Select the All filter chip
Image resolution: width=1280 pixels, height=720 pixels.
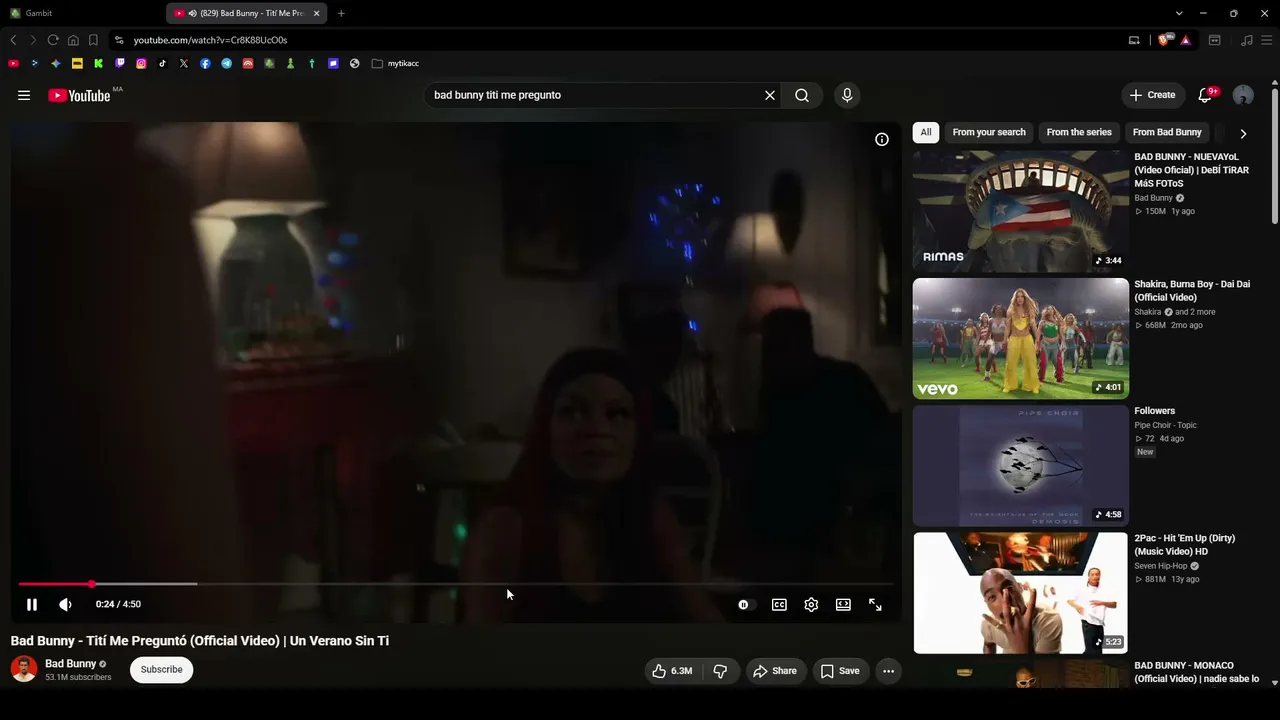(x=926, y=132)
